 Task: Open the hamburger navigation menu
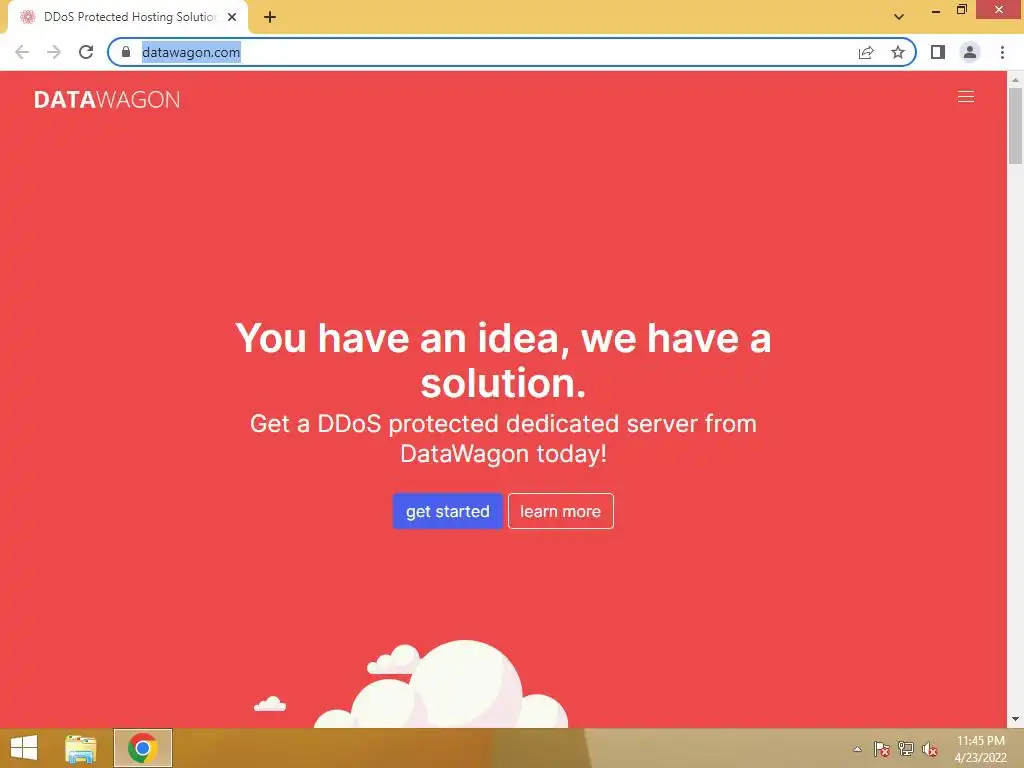965,97
